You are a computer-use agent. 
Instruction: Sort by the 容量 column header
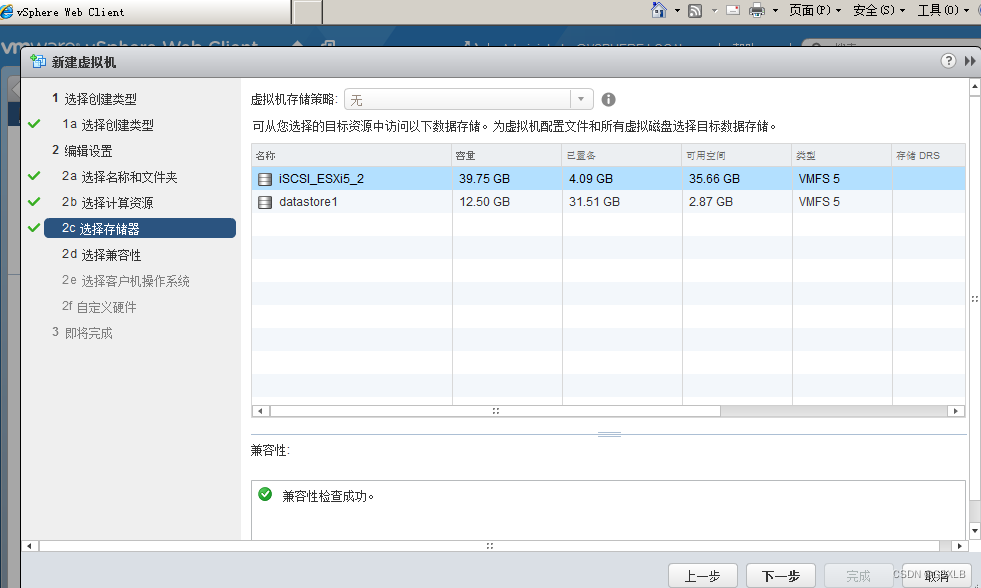coord(507,155)
